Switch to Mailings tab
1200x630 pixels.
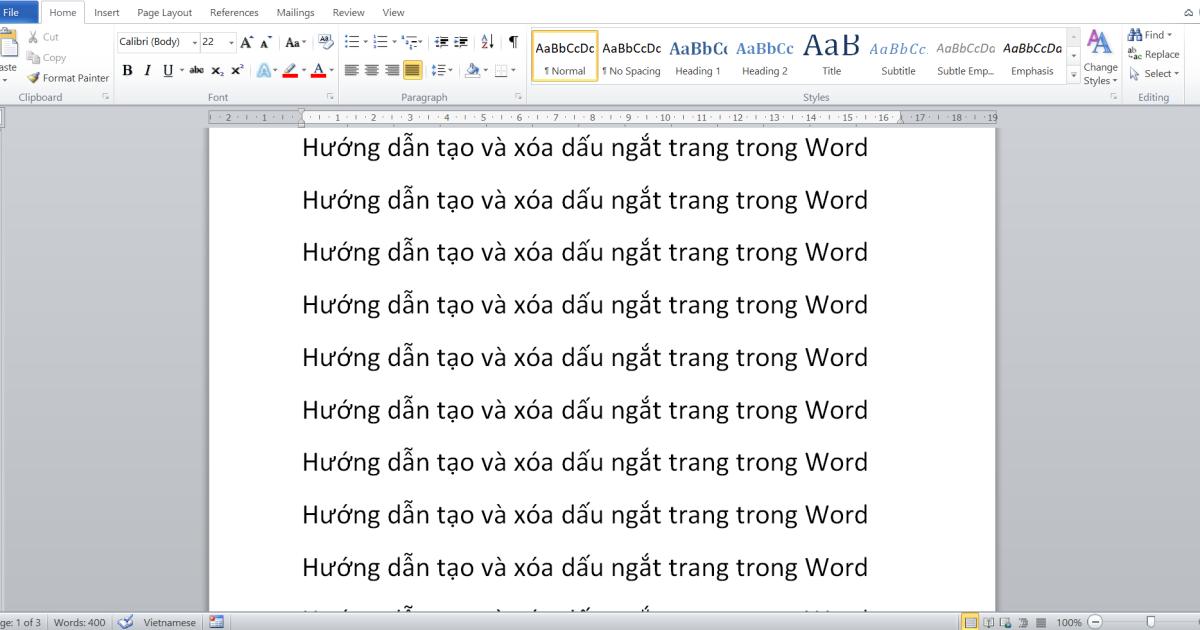(x=295, y=13)
